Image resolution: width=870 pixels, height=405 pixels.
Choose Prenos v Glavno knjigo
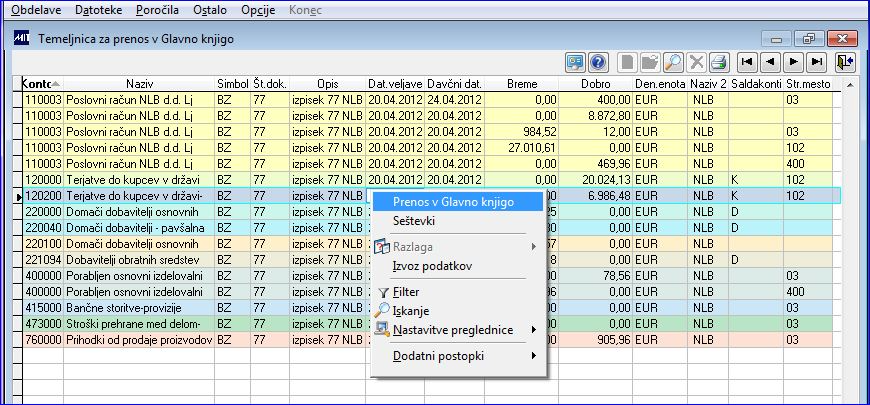tap(458, 202)
